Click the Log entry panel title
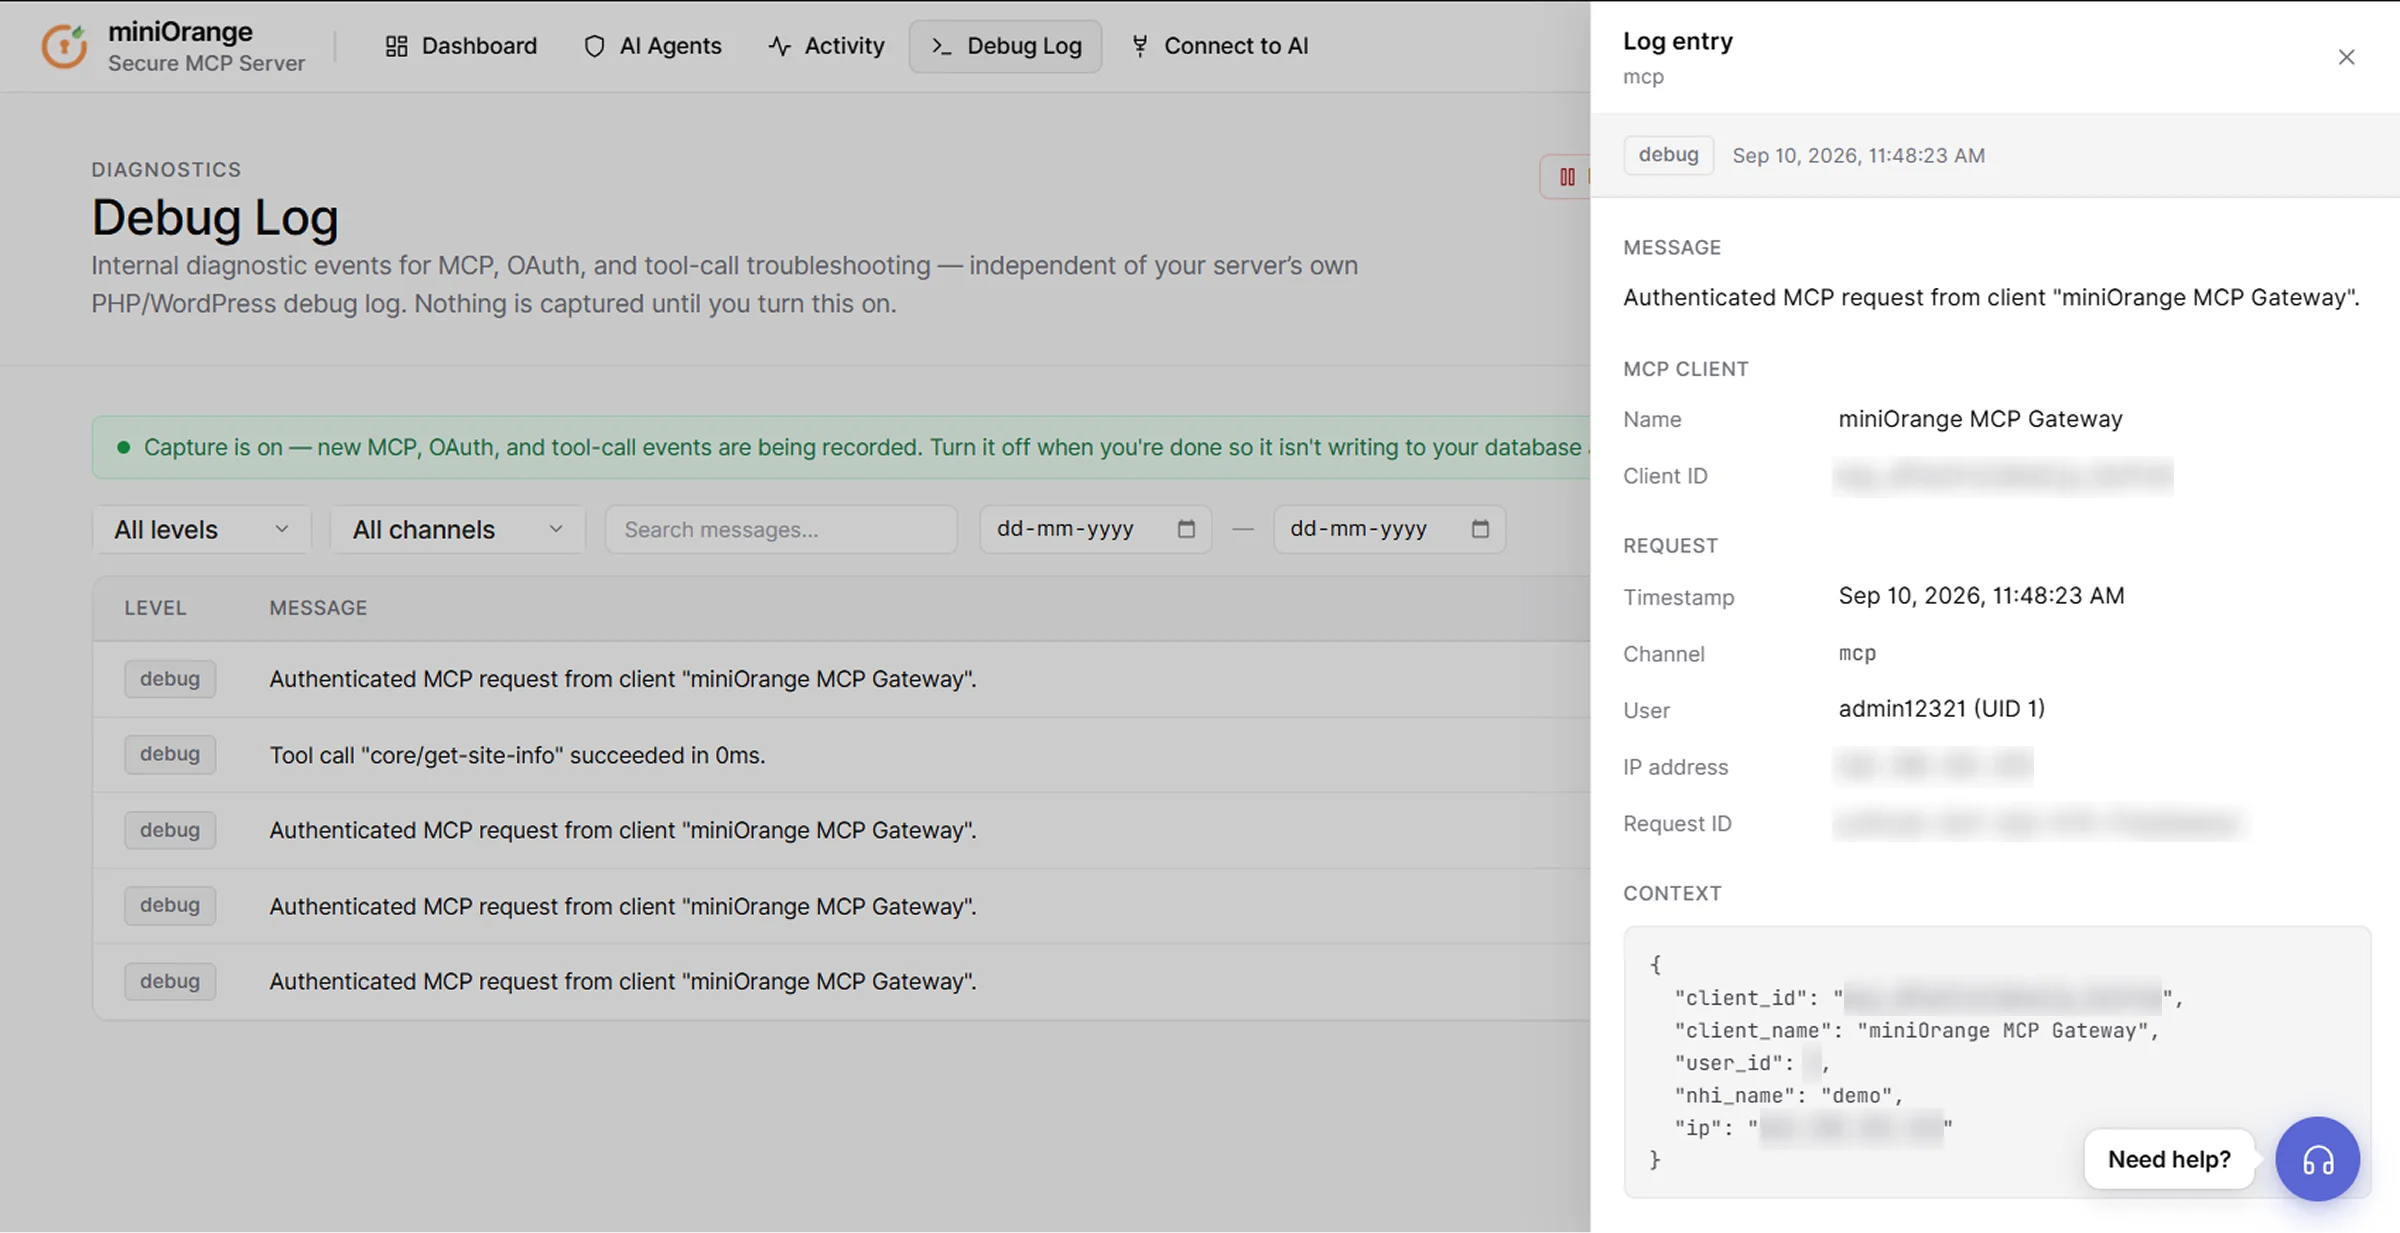2400x1233 pixels. [1678, 42]
